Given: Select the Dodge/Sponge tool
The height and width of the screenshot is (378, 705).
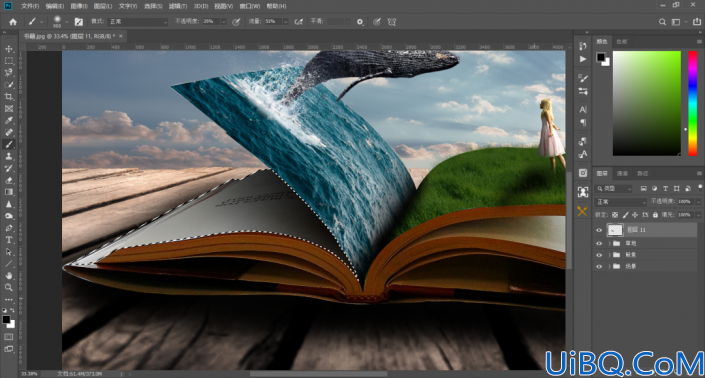Looking at the screenshot, I should [9, 216].
